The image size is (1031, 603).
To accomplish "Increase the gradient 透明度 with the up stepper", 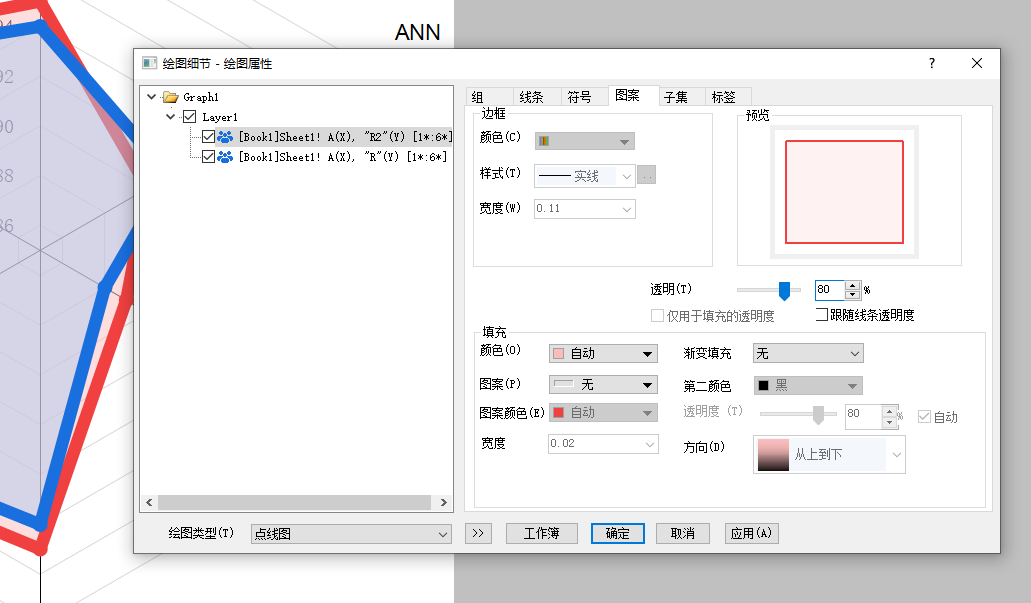I will tap(890, 411).
